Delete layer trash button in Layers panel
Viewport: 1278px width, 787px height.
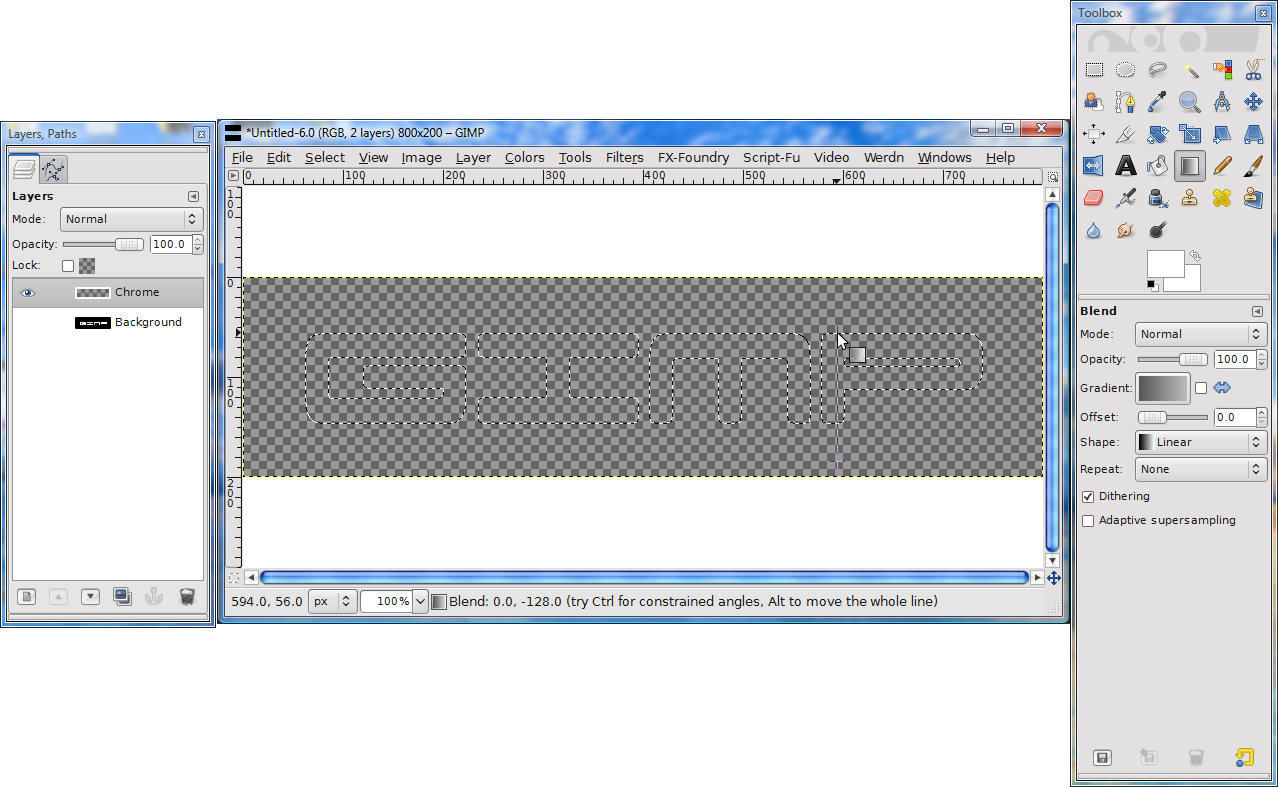[x=186, y=597]
